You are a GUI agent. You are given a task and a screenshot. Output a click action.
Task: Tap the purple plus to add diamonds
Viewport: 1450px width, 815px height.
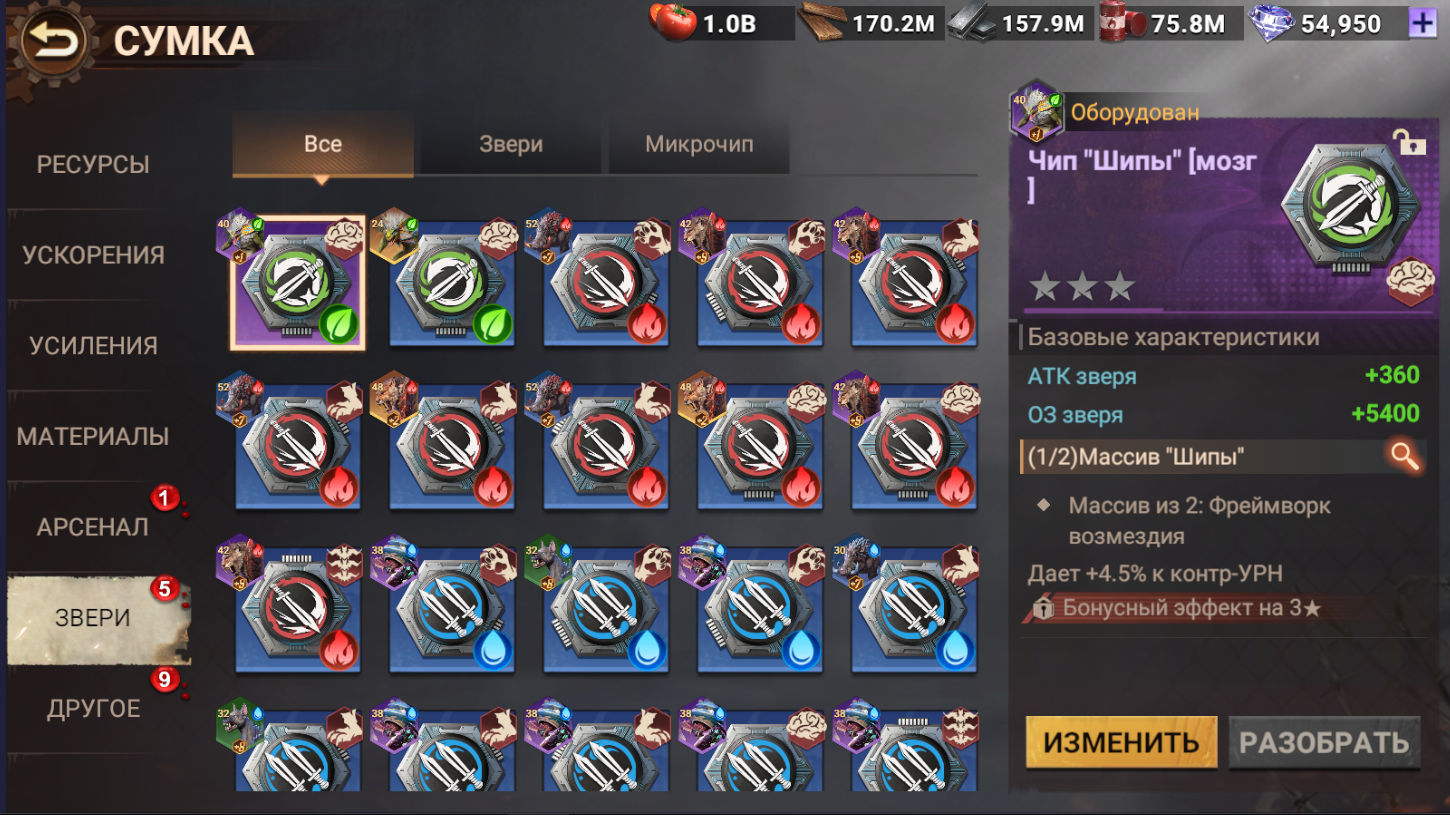(x=1421, y=24)
